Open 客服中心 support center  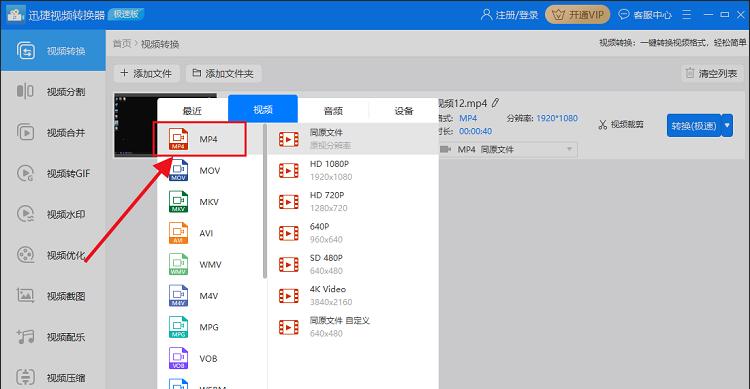645,15
